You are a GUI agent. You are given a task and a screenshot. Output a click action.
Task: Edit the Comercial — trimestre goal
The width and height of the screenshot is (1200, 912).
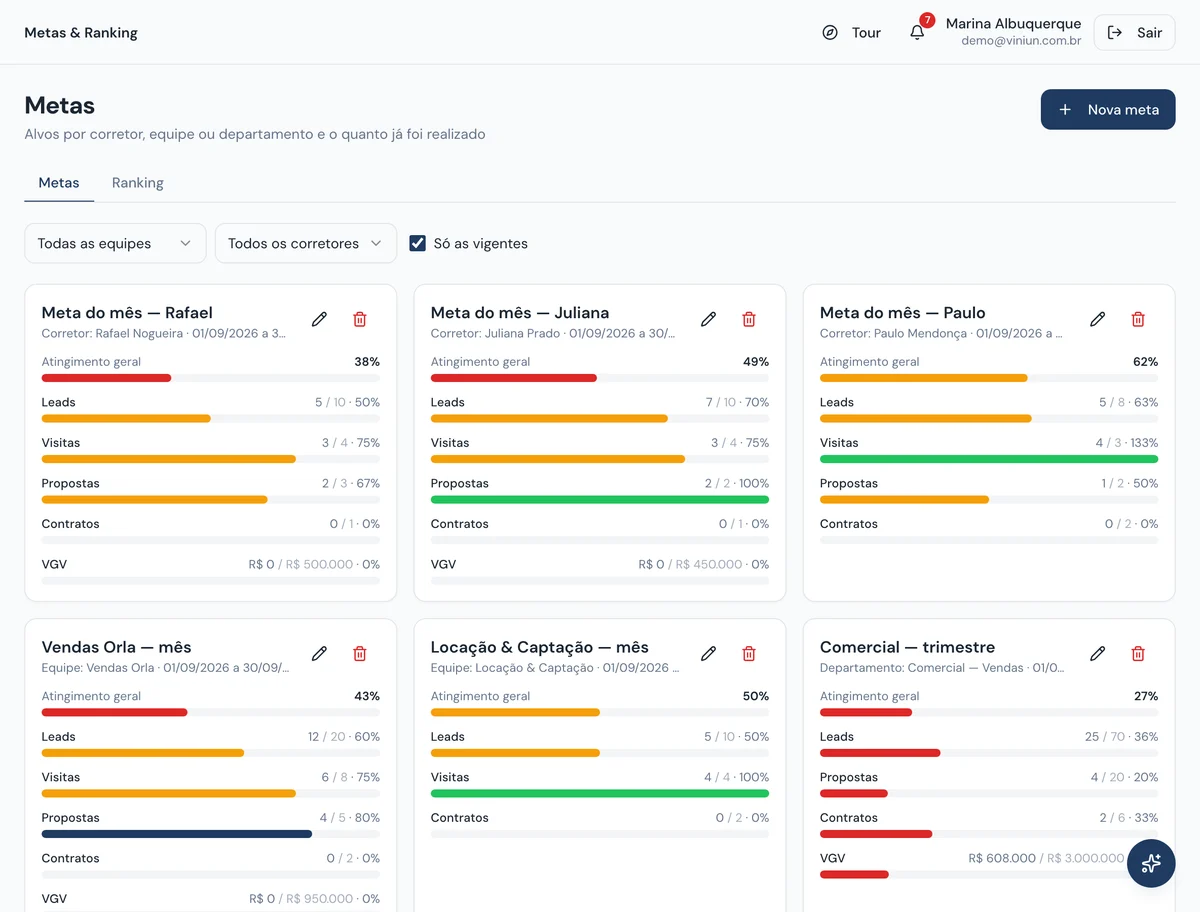[1097, 653]
